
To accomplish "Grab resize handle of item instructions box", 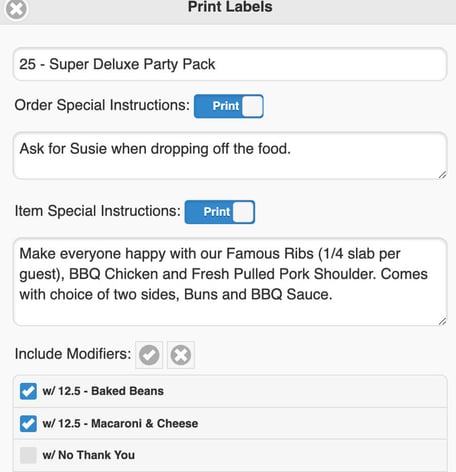I will tap(442, 321).
